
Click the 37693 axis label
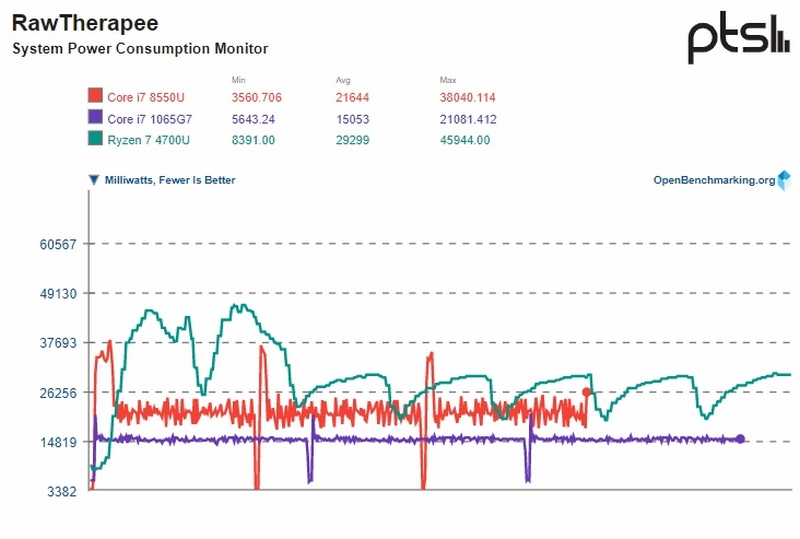click(58, 343)
